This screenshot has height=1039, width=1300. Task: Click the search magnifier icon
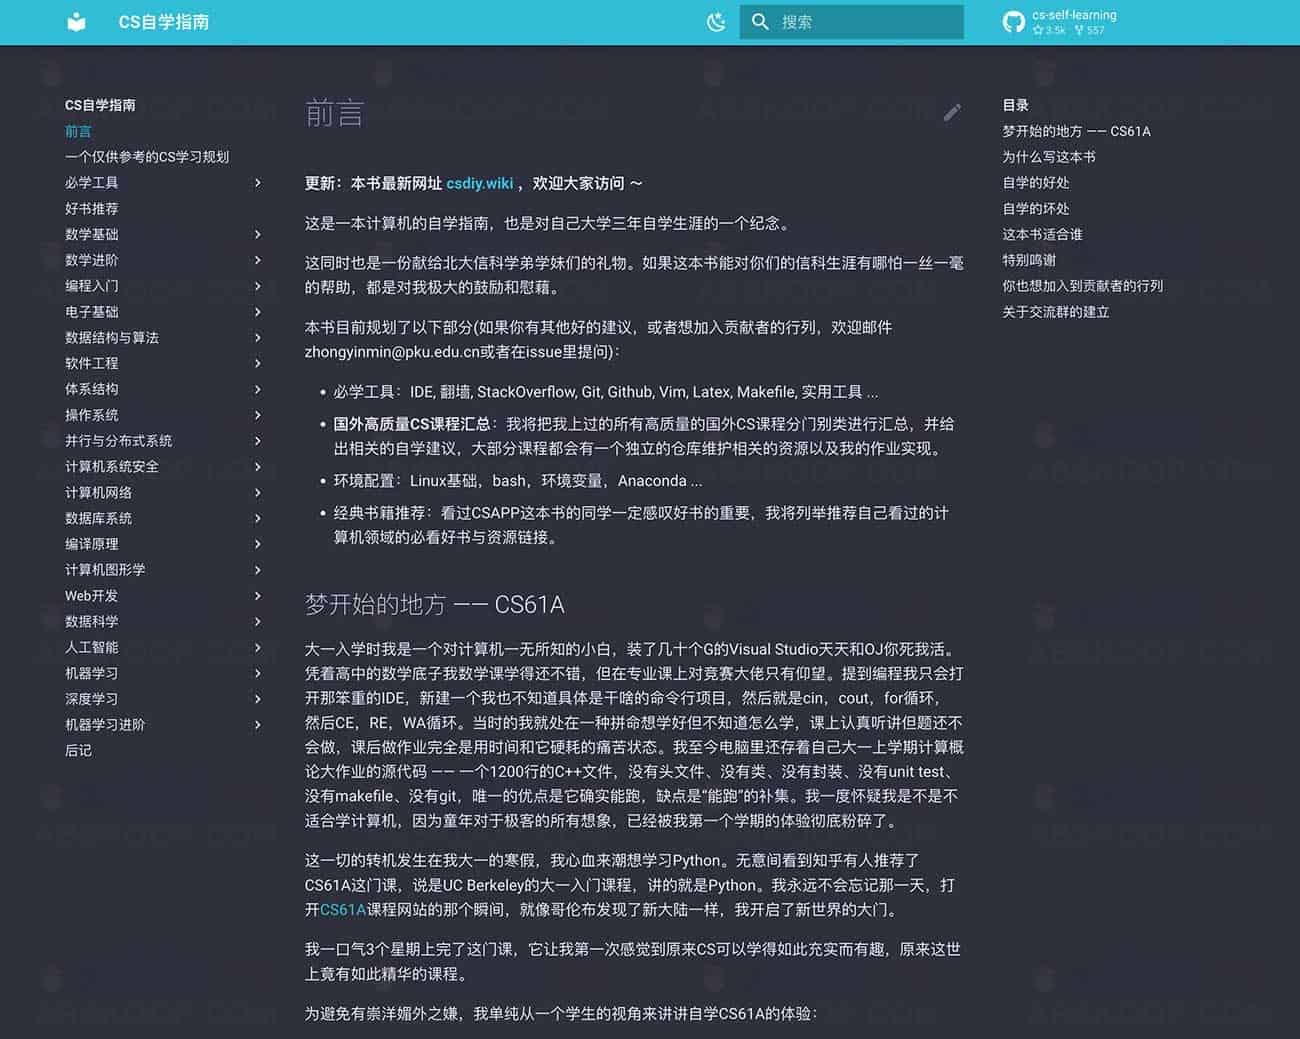(760, 22)
